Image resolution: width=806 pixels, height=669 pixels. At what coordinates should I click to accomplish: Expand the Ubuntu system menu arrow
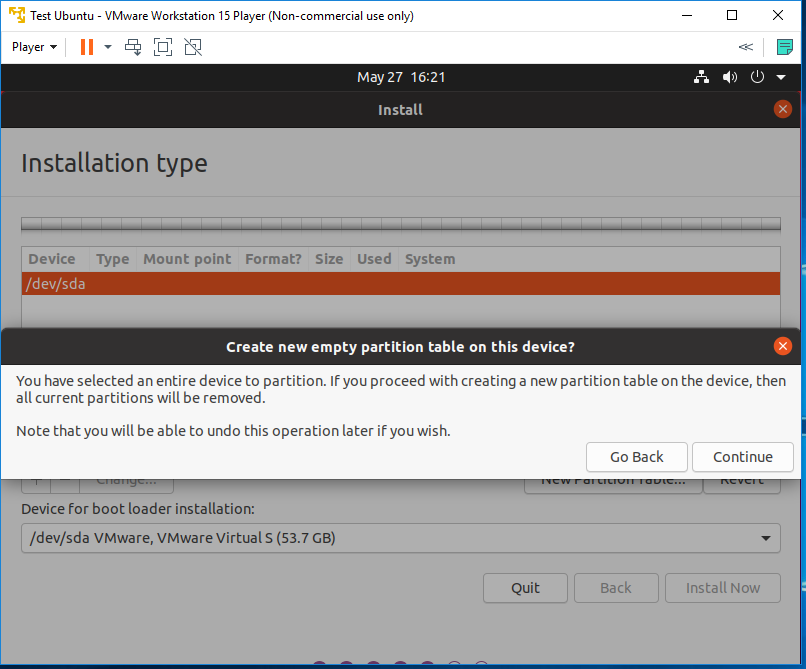pos(781,77)
